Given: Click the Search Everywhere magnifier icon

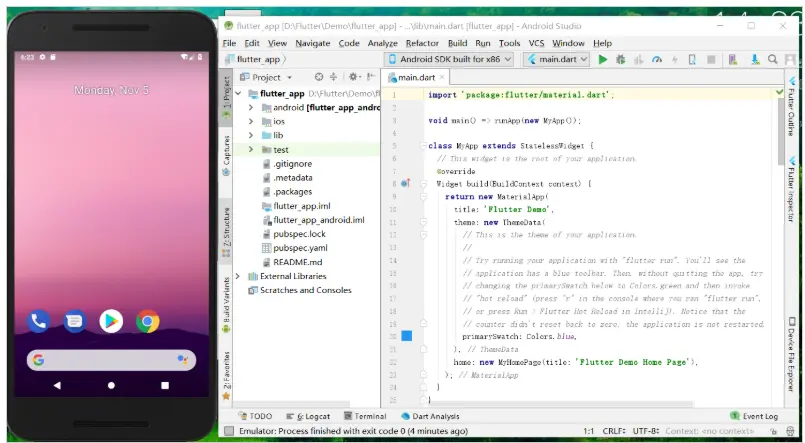Looking at the screenshot, I should pyautogui.click(x=773, y=60).
